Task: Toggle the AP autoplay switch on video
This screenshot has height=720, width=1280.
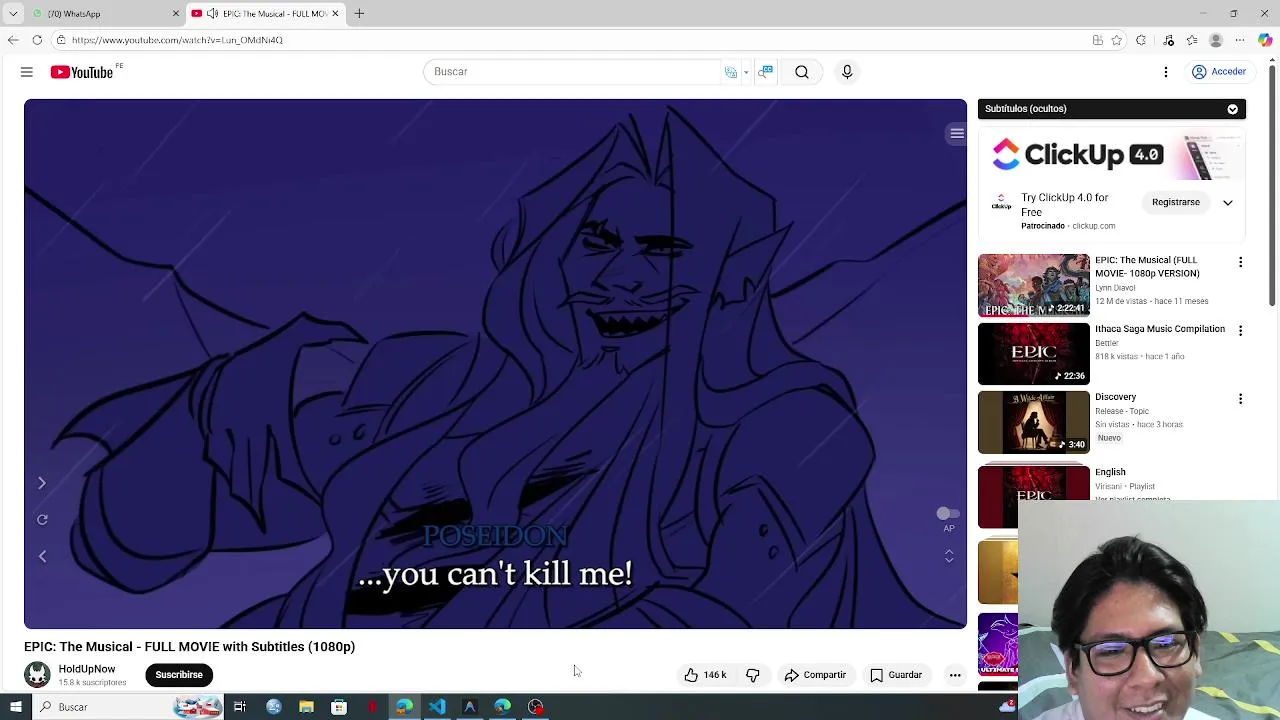Action: click(948, 513)
